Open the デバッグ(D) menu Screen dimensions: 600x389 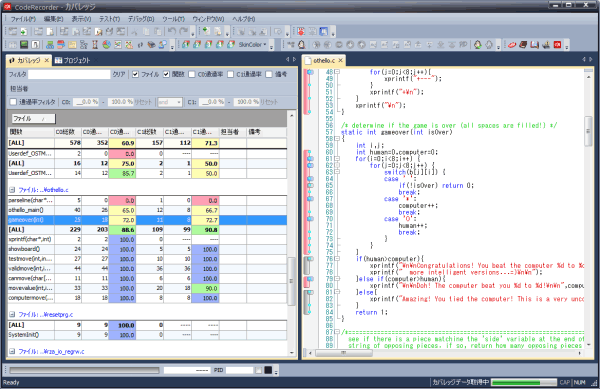pyautogui.click(x=141, y=19)
